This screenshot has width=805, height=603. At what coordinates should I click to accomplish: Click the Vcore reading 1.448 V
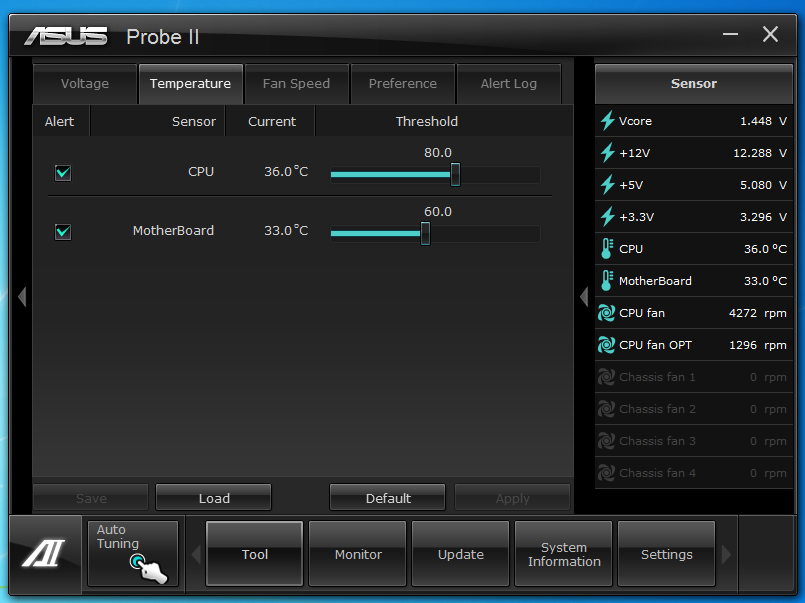click(x=763, y=121)
